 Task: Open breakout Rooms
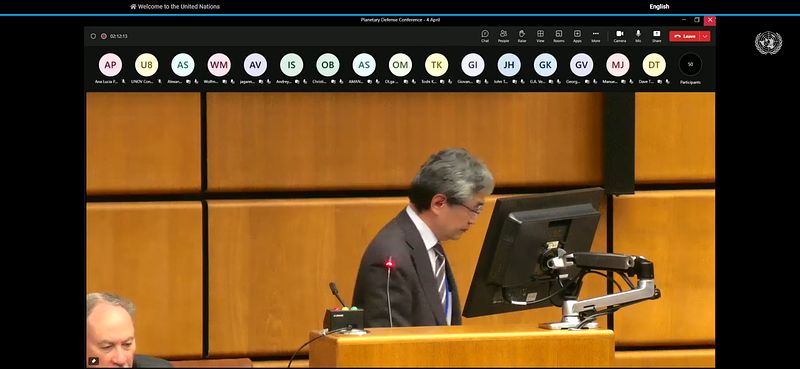point(559,36)
